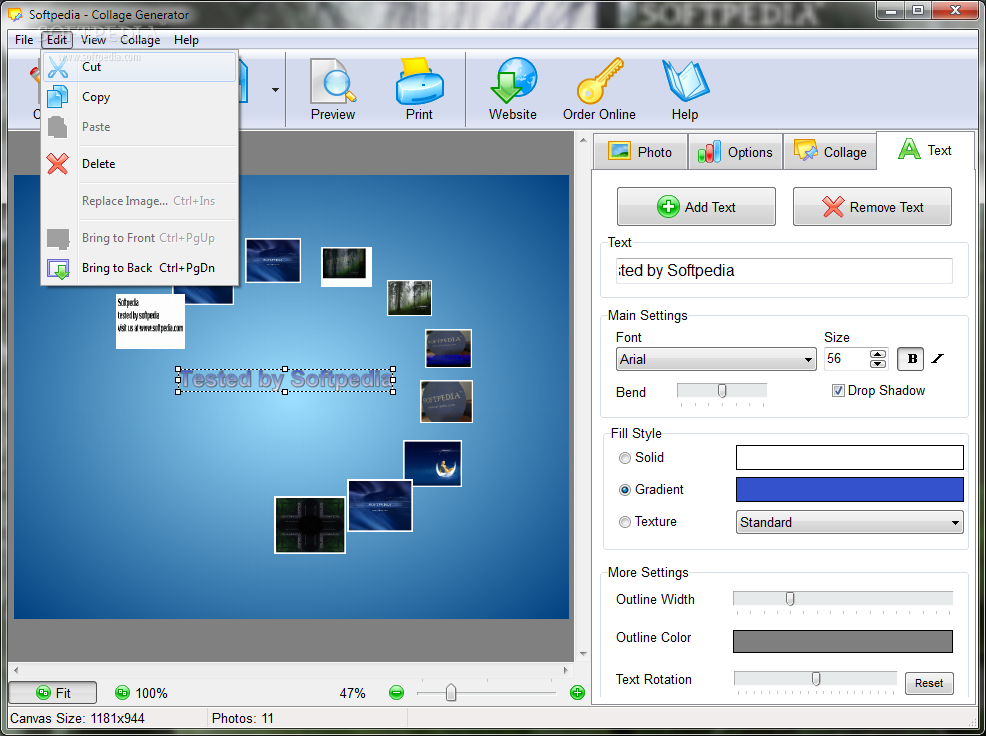986x736 pixels.
Task: Open the Help menu in menu bar
Action: pyautogui.click(x=186, y=40)
